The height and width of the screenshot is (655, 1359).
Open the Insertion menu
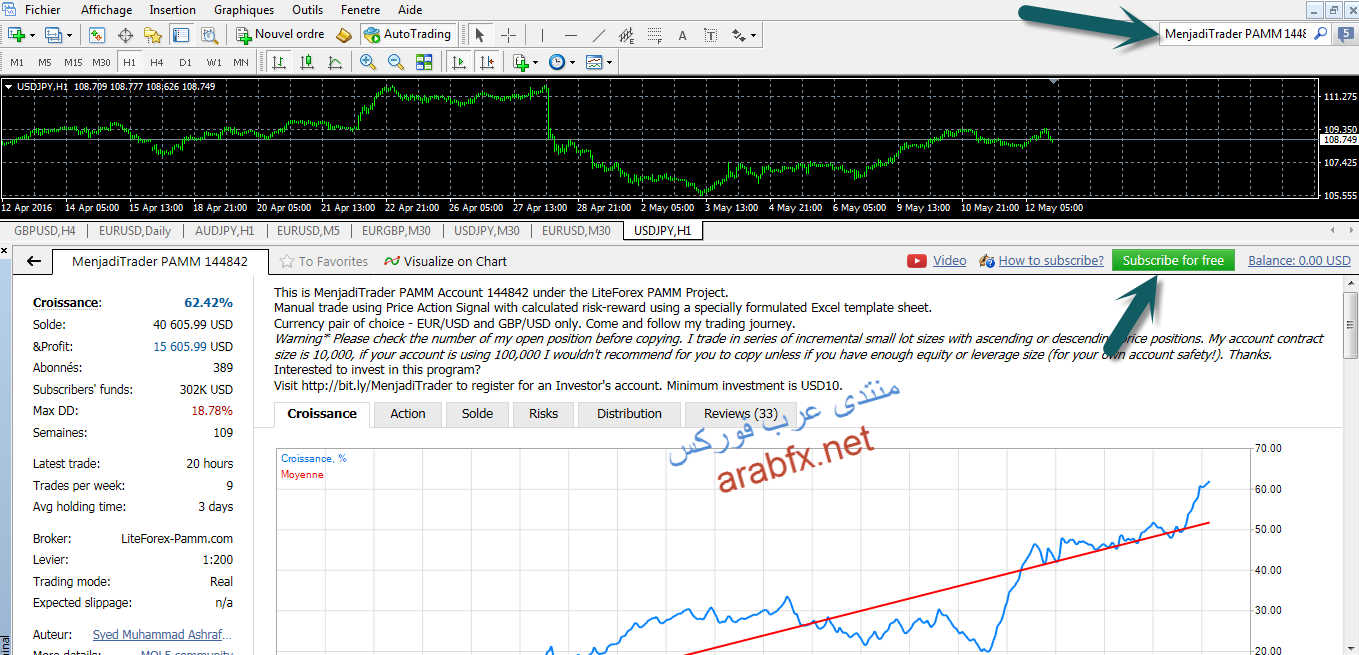pos(172,10)
